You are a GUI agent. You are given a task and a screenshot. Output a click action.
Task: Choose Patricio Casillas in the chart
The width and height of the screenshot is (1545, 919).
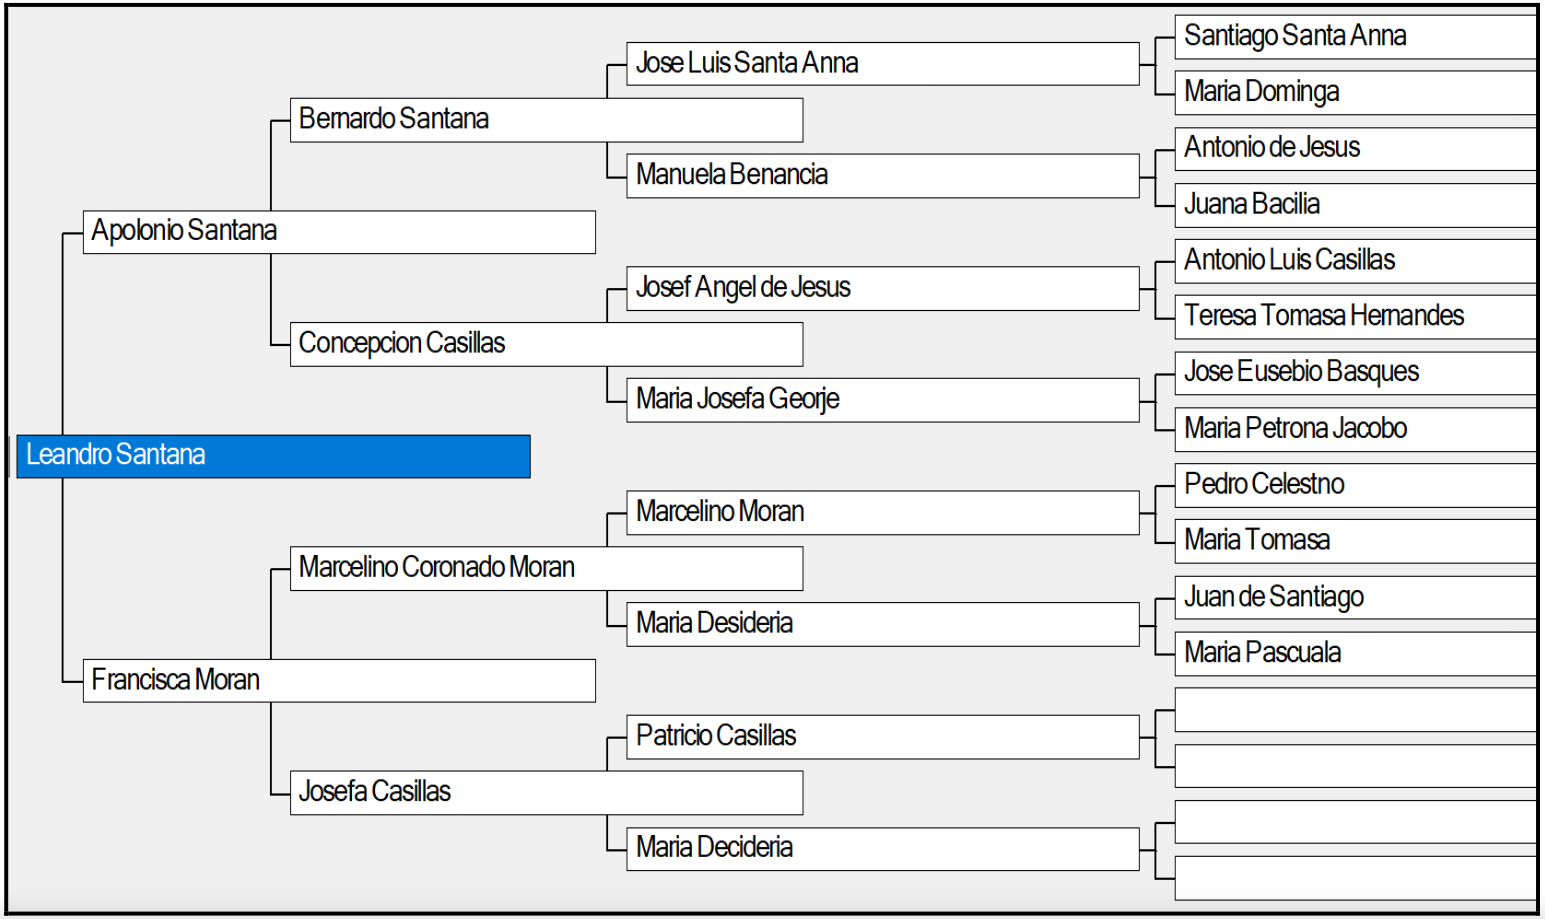point(883,737)
